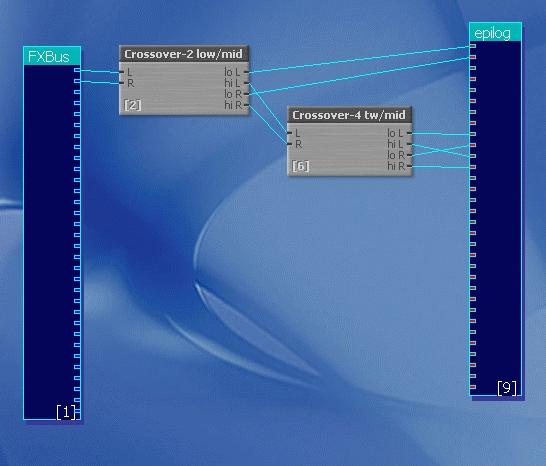The image size is (546, 466).
Task: Click the [1] label on FXBus
Action: coord(65,412)
